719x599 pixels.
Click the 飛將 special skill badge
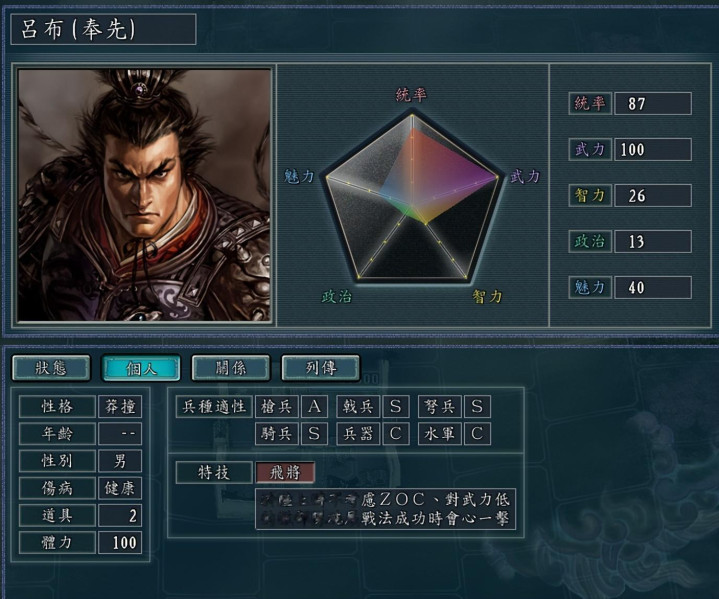(285, 472)
